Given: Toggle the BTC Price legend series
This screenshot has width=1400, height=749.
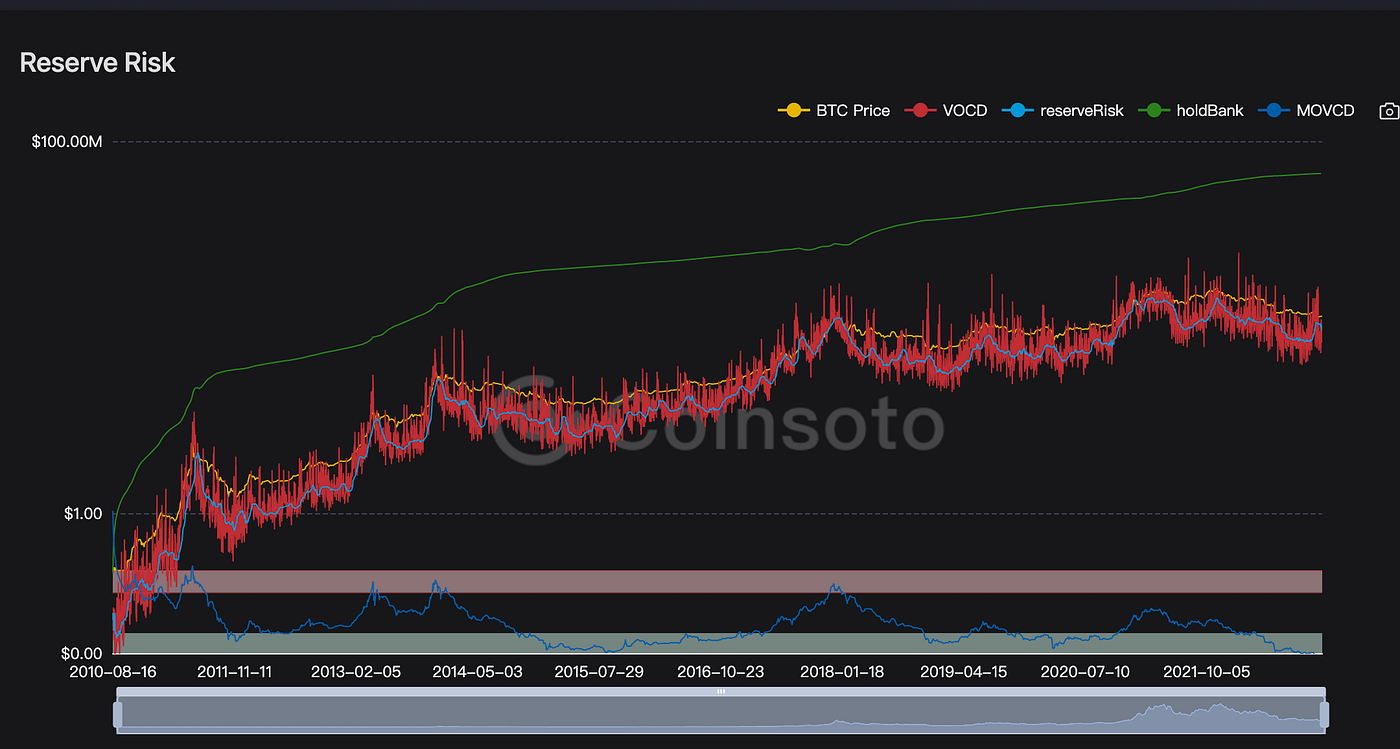Looking at the screenshot, I should click(834, 110).
